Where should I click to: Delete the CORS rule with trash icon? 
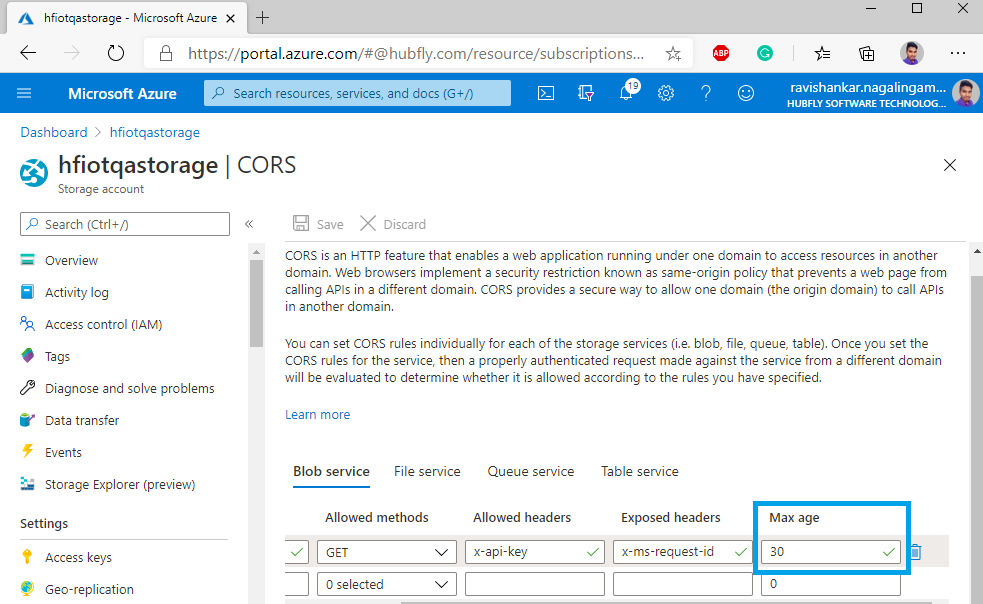pos(915,551)
